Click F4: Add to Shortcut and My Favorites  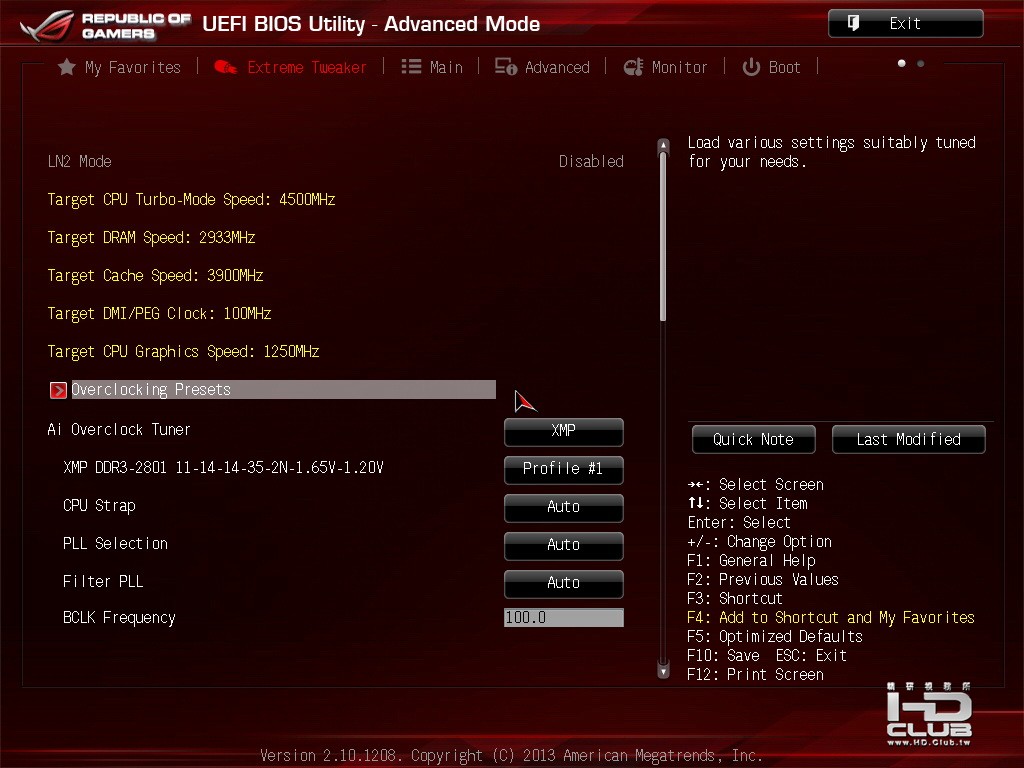(831, 617)
